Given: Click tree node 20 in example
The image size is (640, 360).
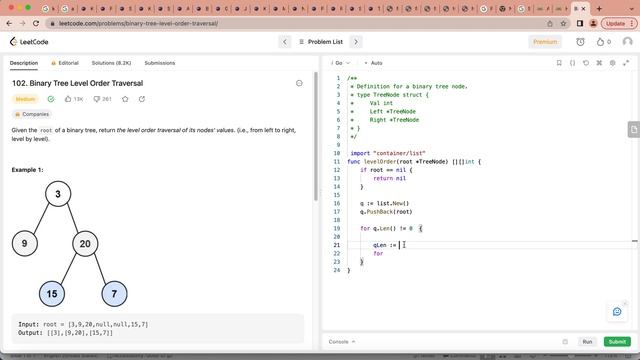Looking at the screenshot, I should click(85, 244).
